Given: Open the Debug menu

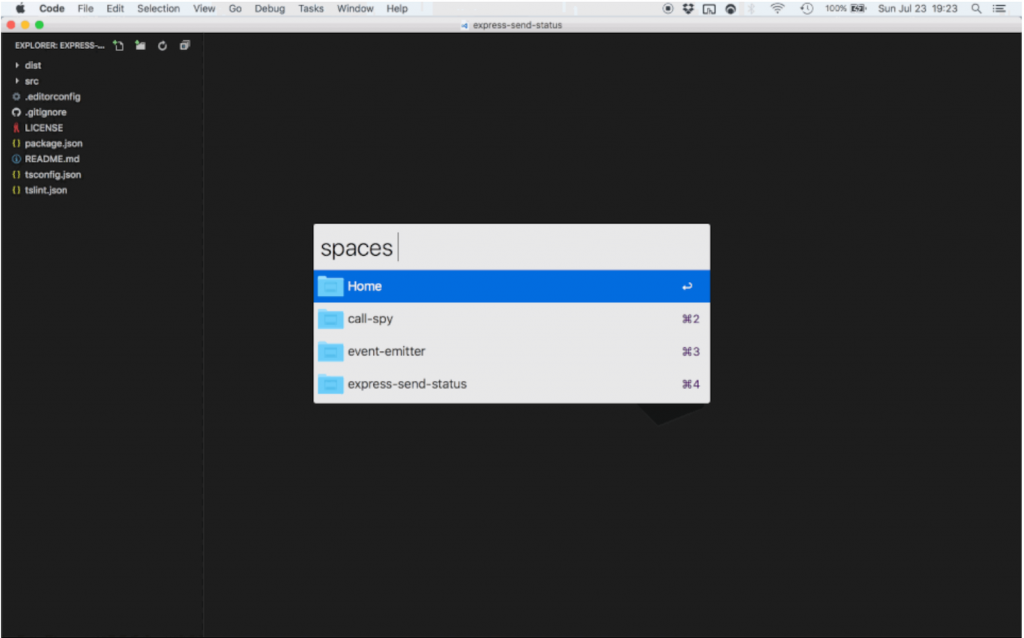Looking at the screenshot, I should click(x=269, y=8).
